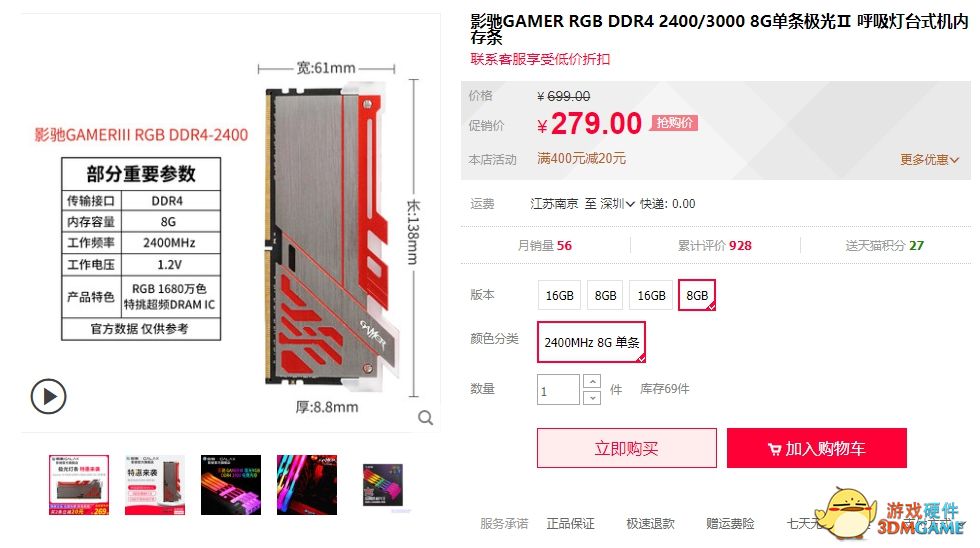Open the first red memory thumbnail
The image size is (980, 548).
pos(79,485)
